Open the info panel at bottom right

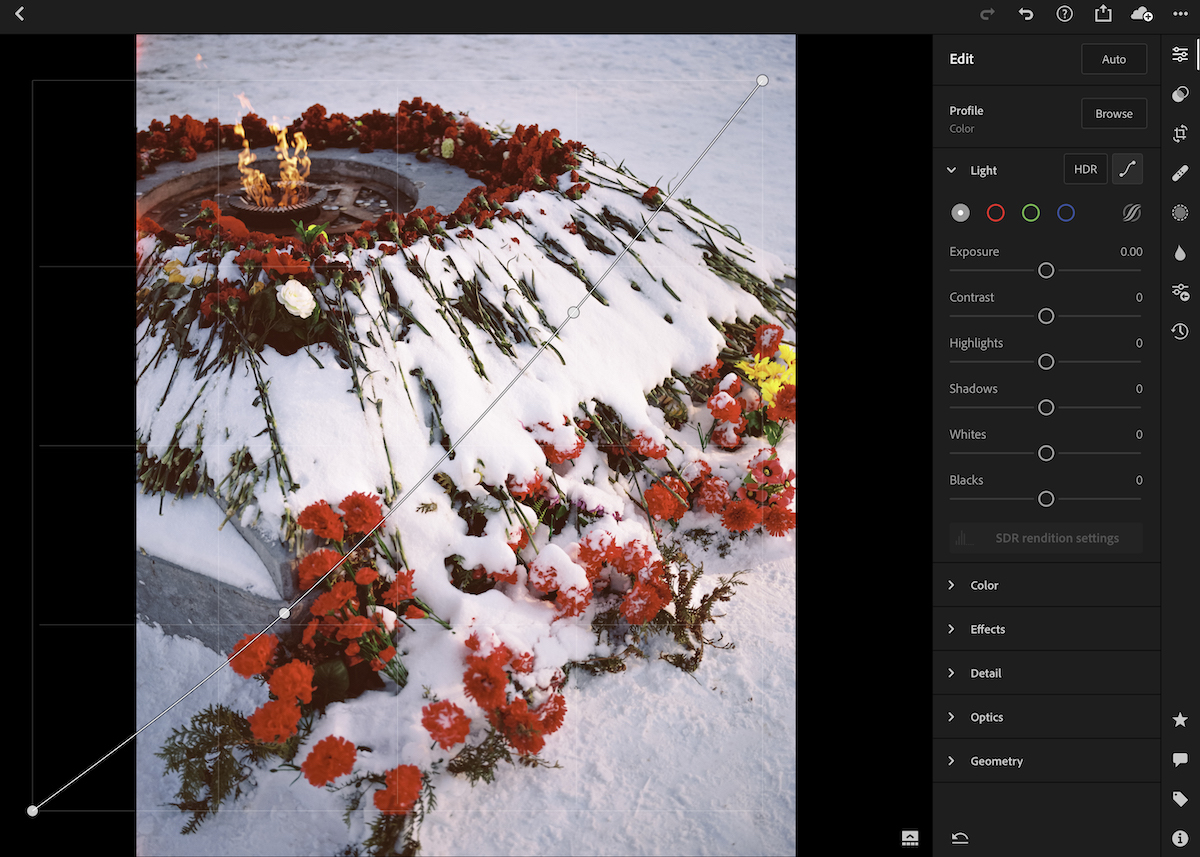coord(1180,838)
